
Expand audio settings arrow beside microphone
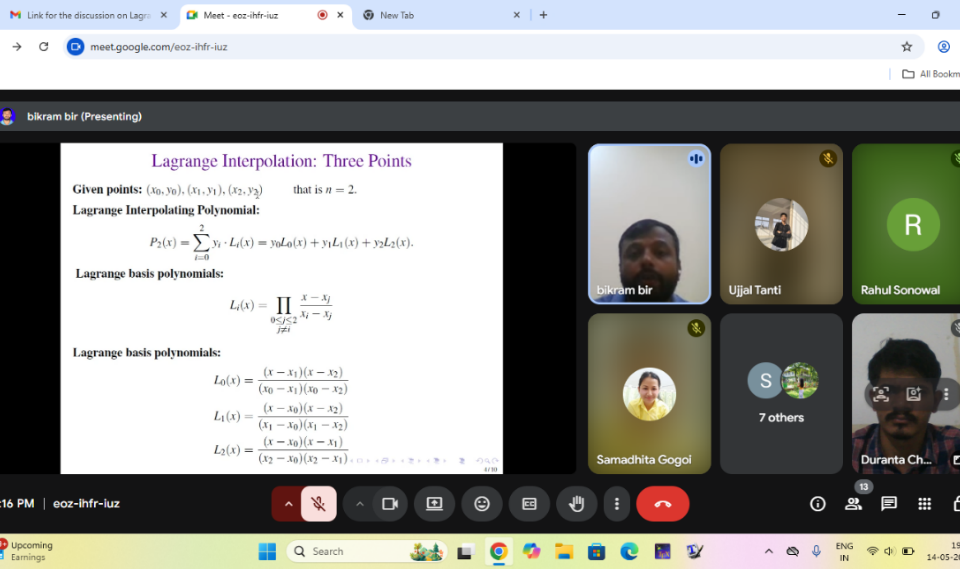(x=288, y=504)
